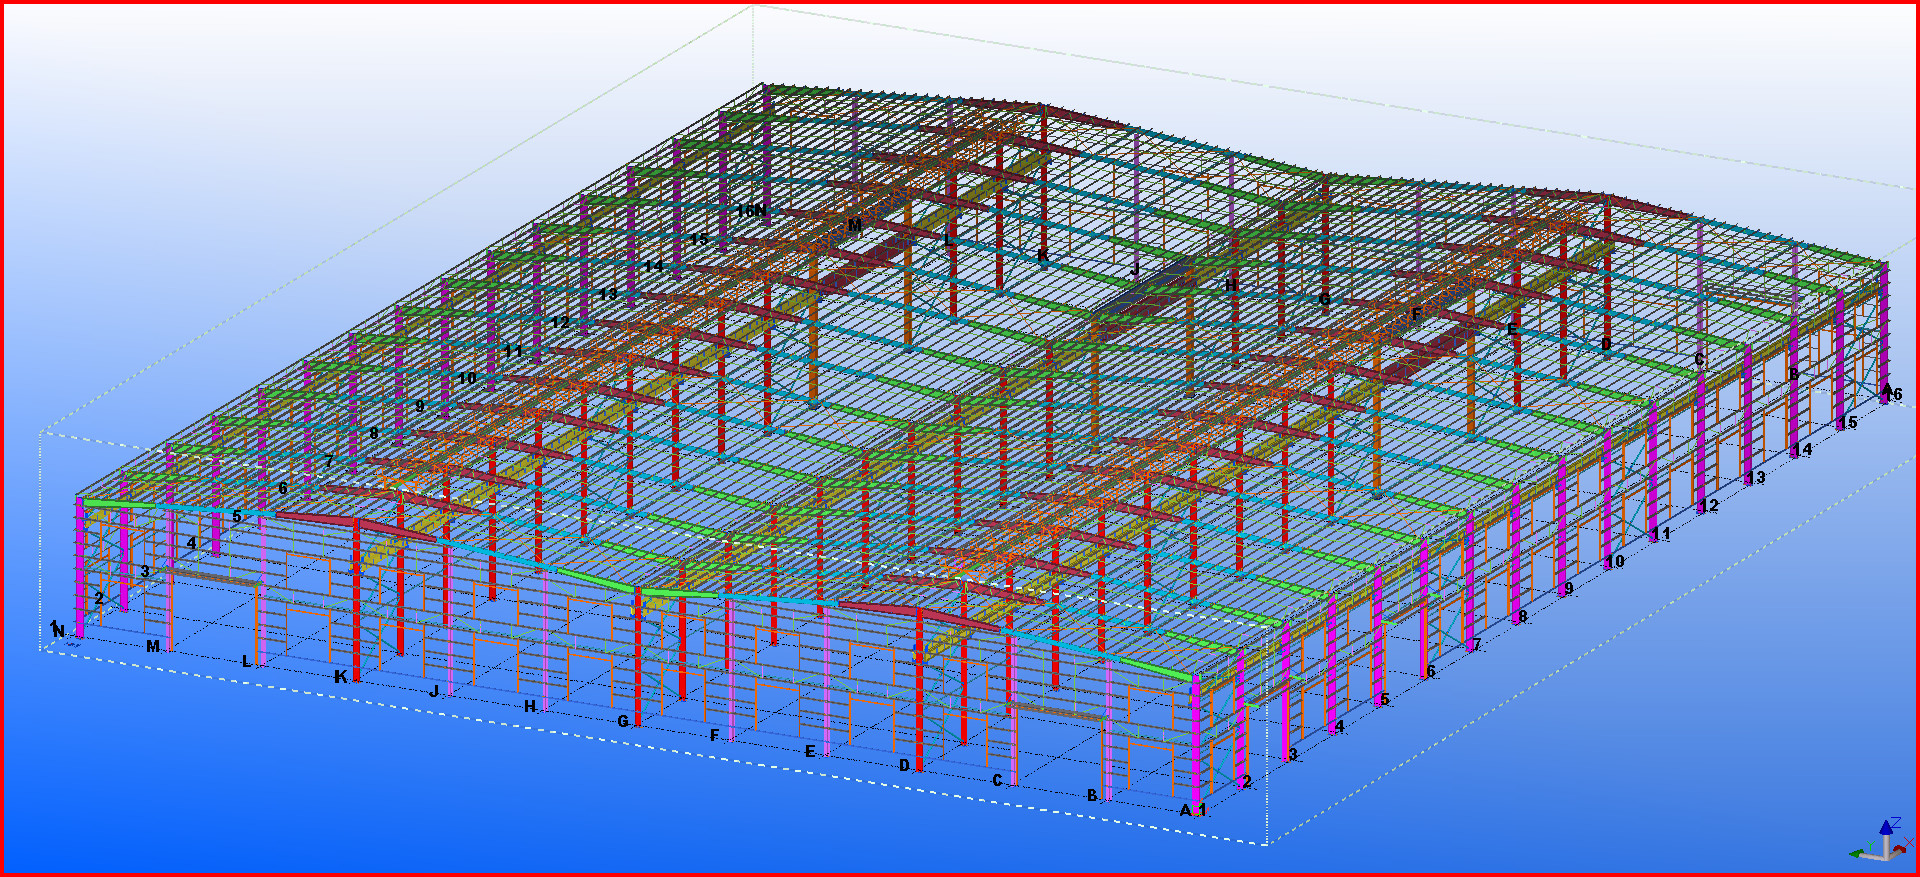Select the red column at front grid K
Screen dimensions: 1920x877
click(x=355, y=600)
